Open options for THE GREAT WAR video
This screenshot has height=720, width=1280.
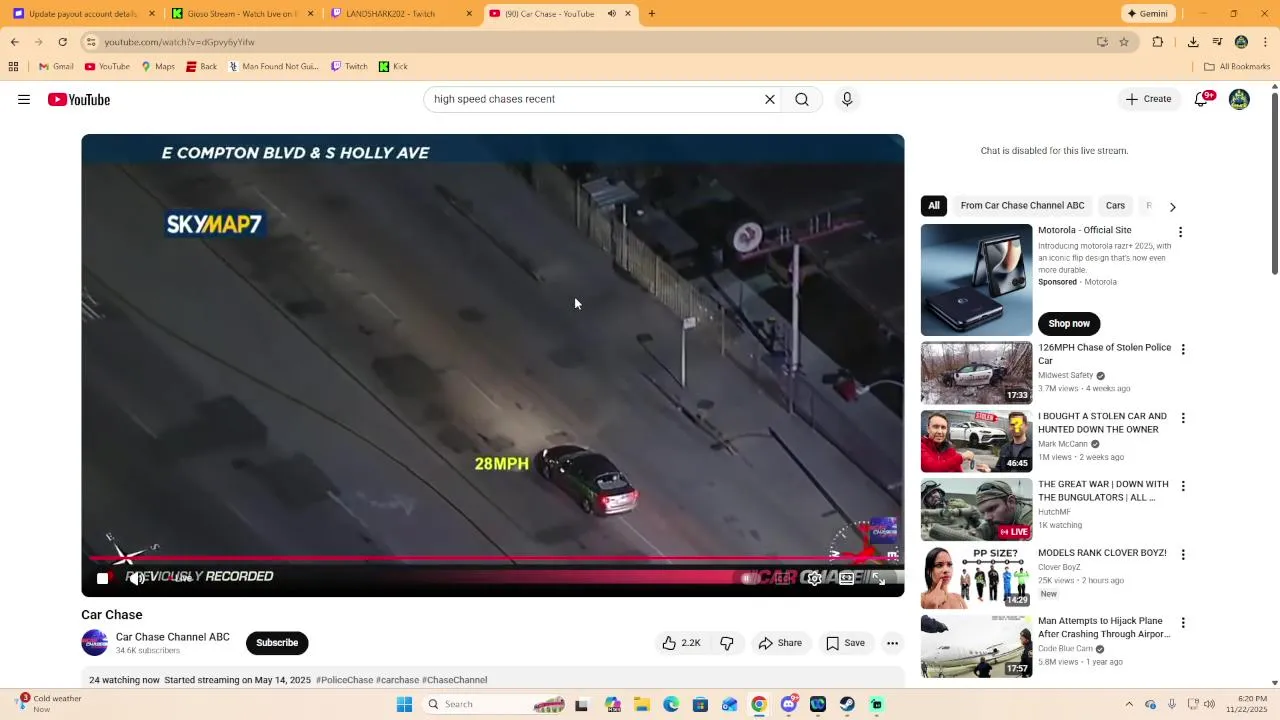point(1183,486)
